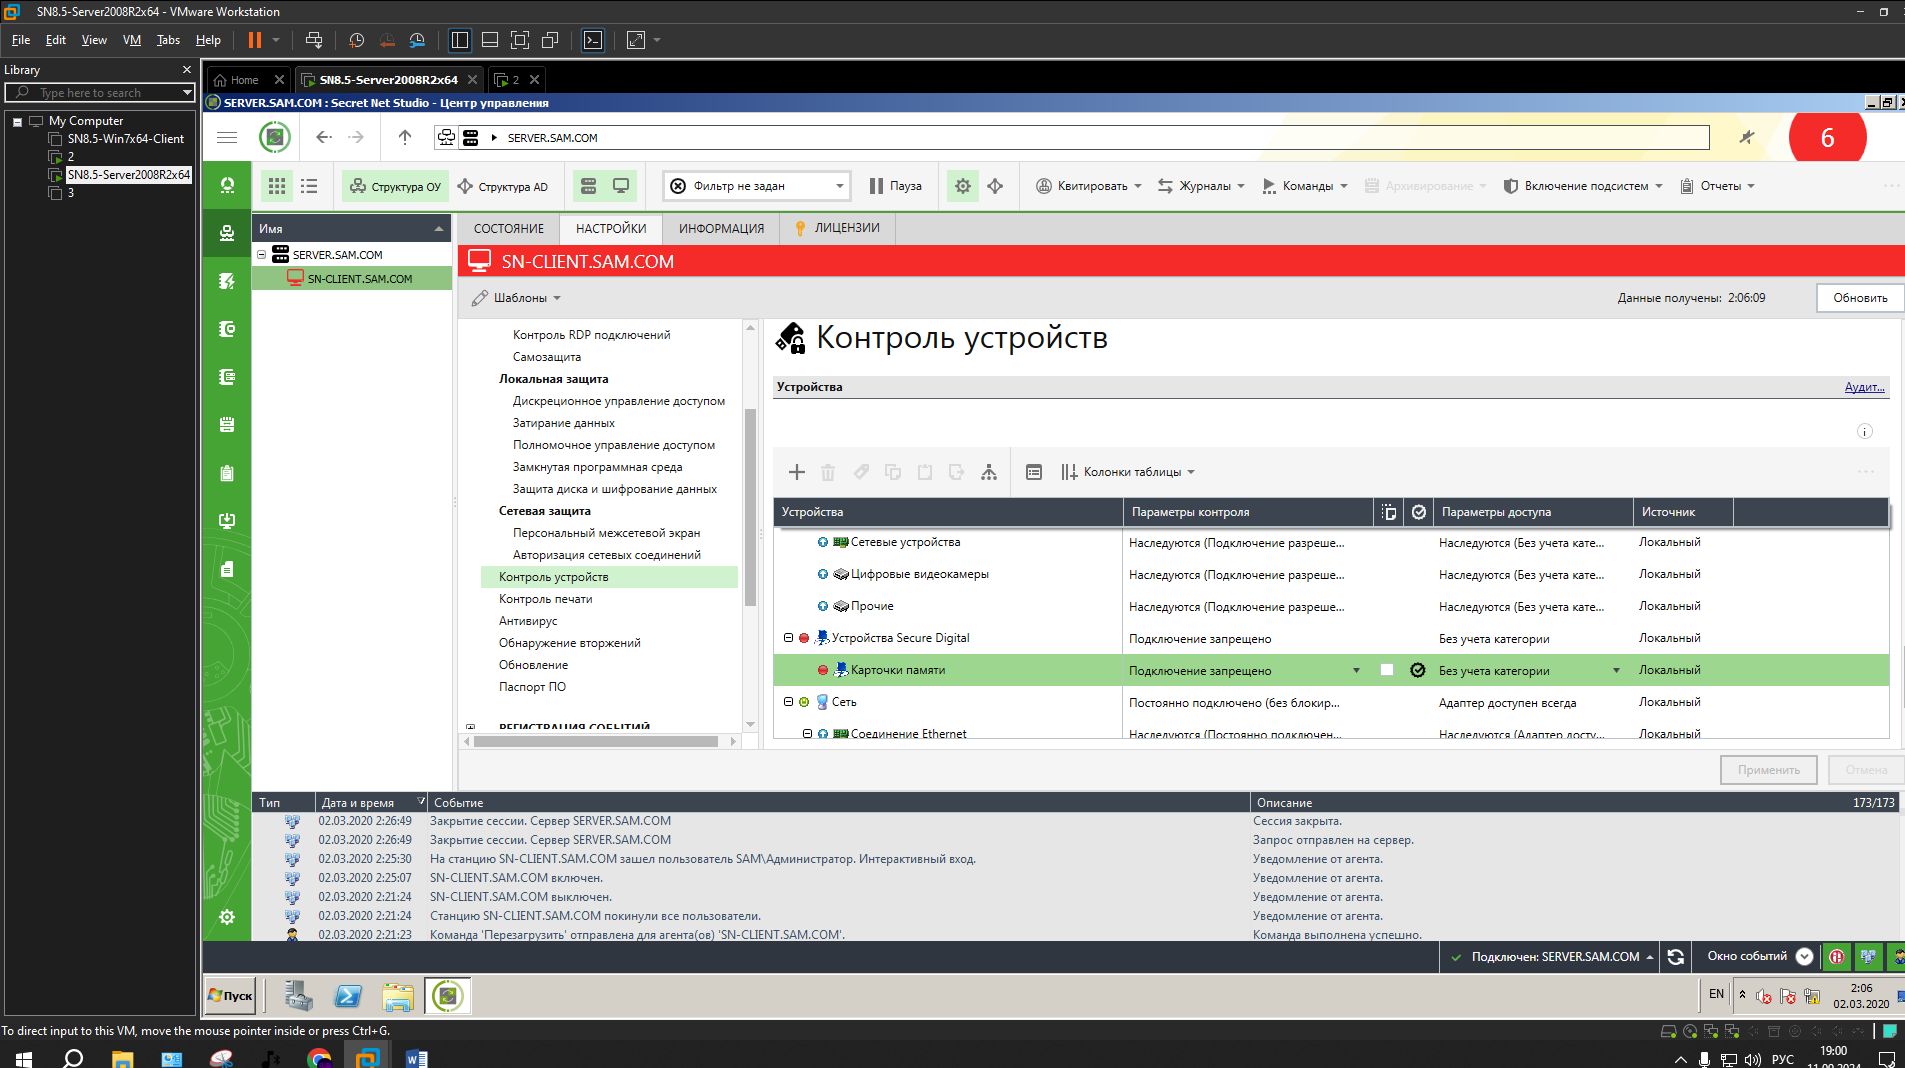Open the Журналы dropdown menu
The image size is (1905, 1068).
[x=1201, y=186]
